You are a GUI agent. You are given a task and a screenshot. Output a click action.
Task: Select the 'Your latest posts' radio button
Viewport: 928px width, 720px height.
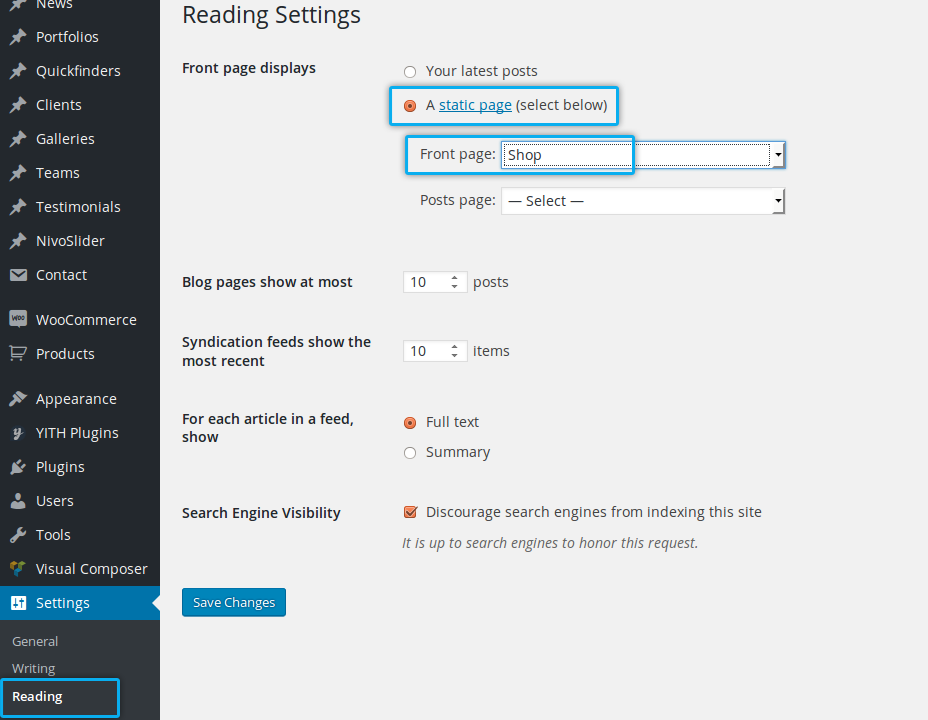tap(410, 72)
